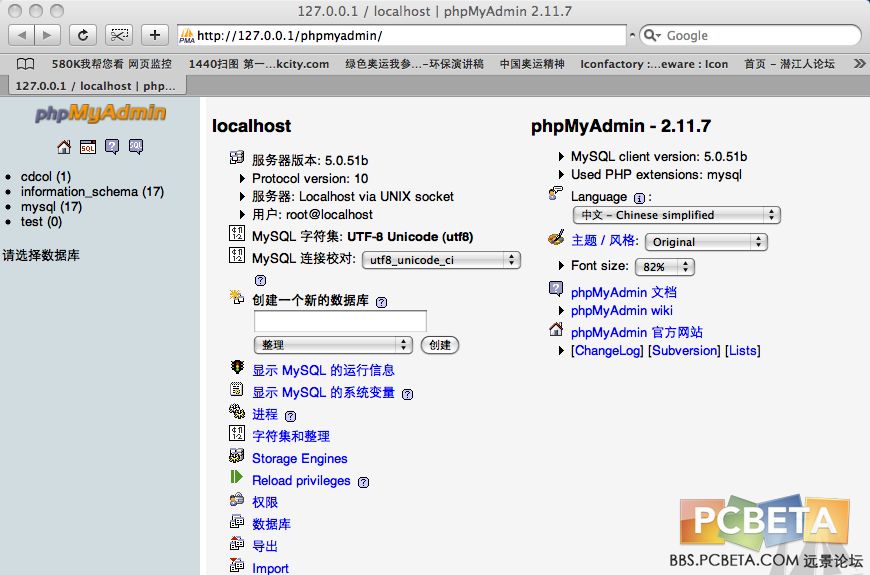Open the SQL query window icon
This screenshot has height=575, width=870.
coord(88,147)
